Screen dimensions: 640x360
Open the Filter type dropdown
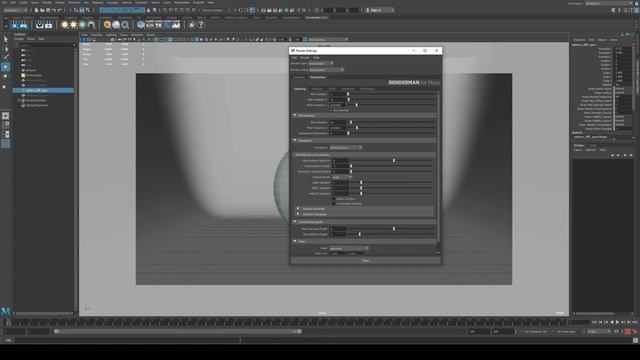coord(349,248)
